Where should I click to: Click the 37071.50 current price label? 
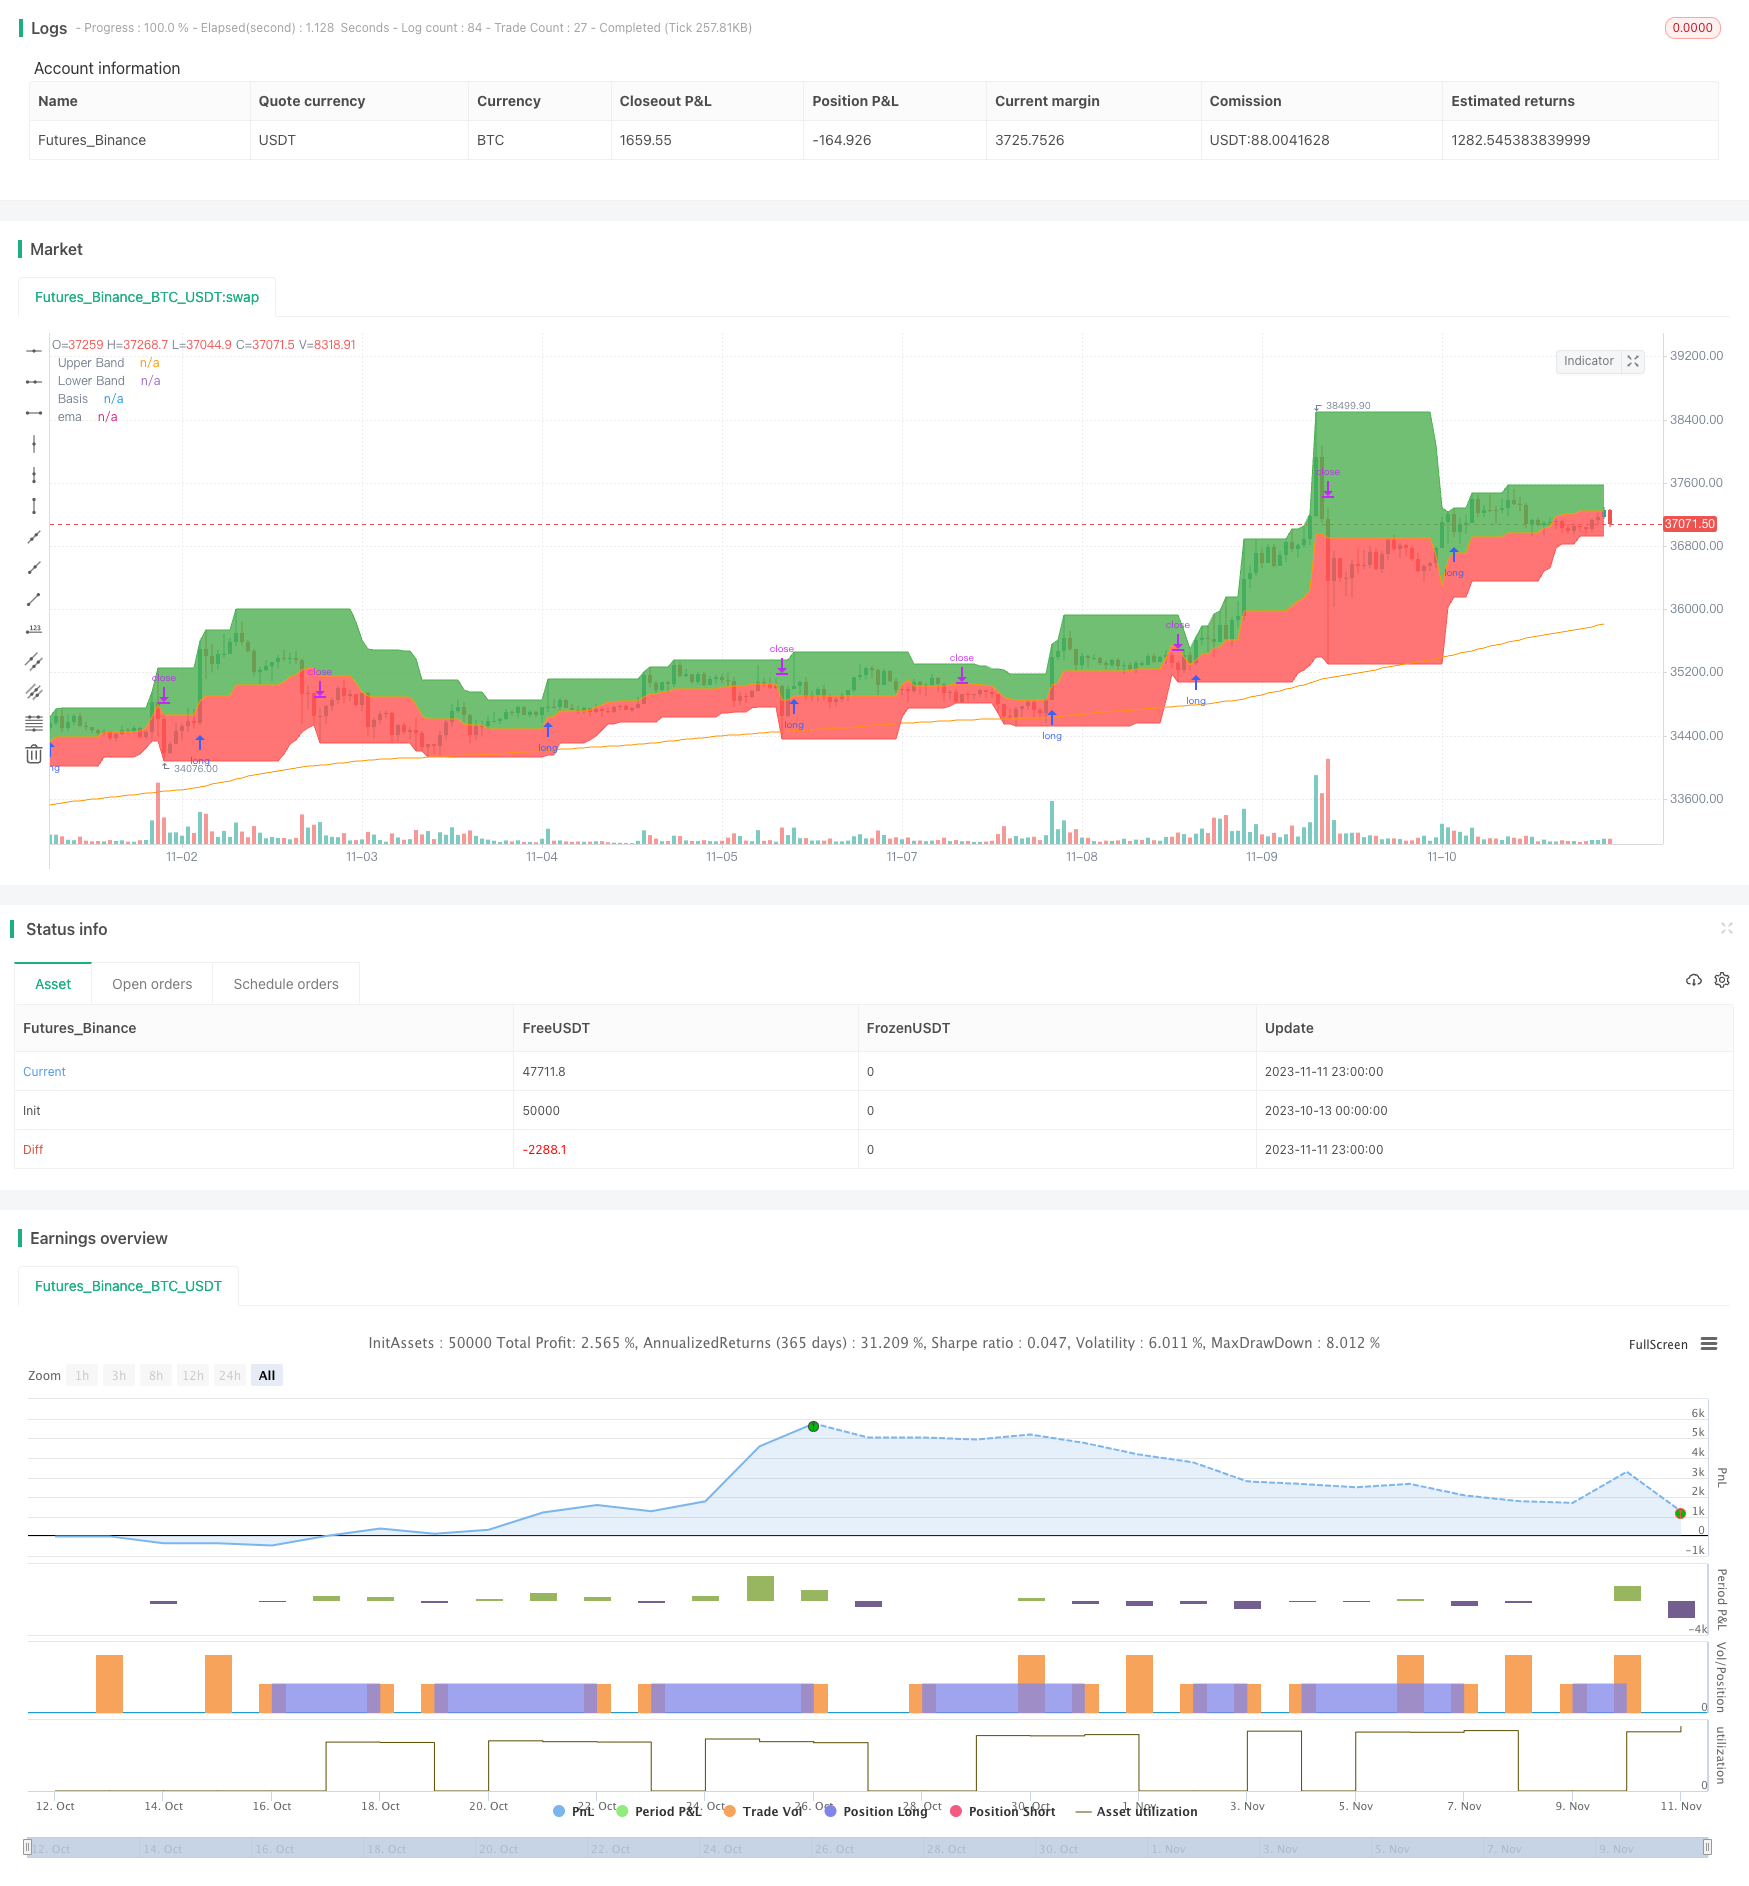click(1690, 524)
